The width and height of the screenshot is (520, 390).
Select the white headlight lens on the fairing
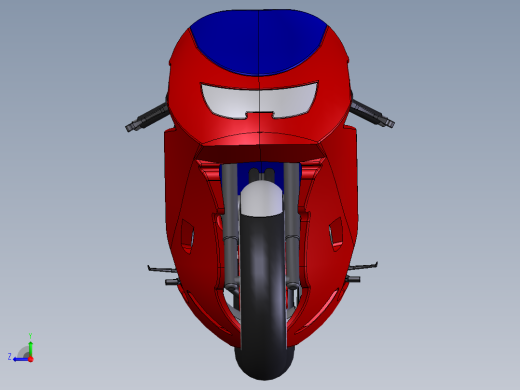[x=259, y=101]
